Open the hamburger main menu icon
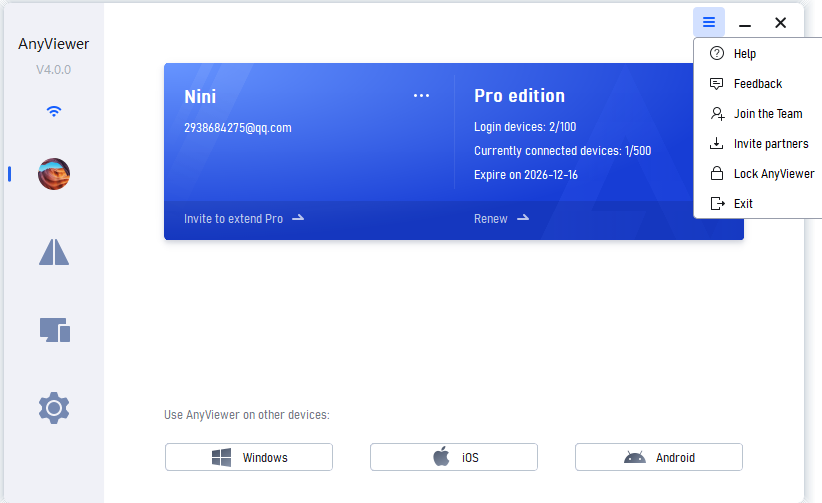 tap(709, 22)
